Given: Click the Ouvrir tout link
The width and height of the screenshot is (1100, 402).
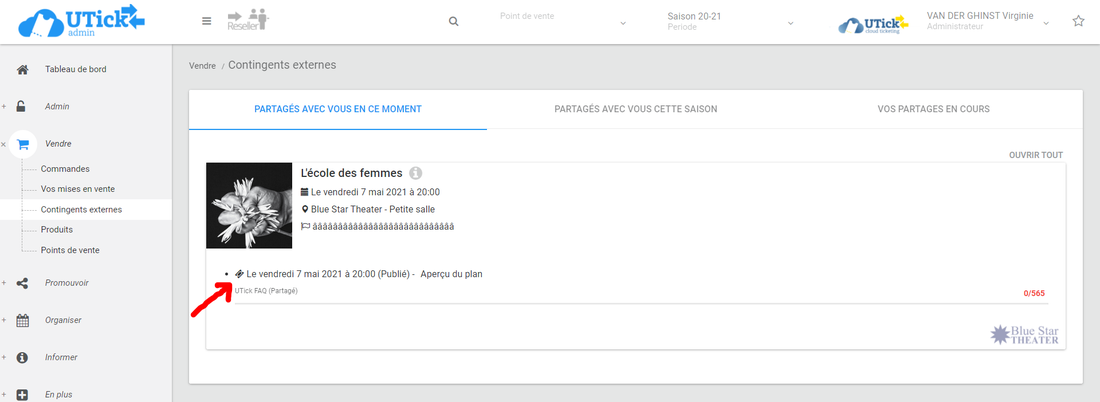Looking at the screenshot, I should [1035, 155].
